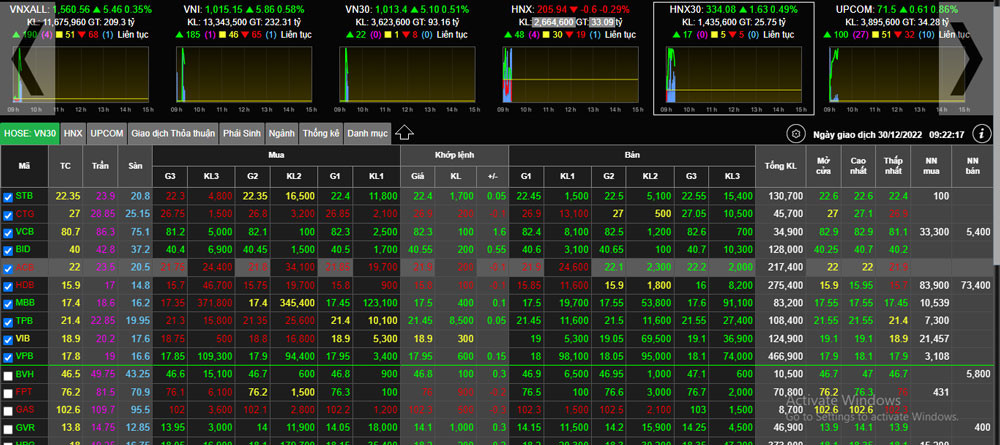
Task: Click the up arrow icon after Danh mục
Action: tap(405, 132)
